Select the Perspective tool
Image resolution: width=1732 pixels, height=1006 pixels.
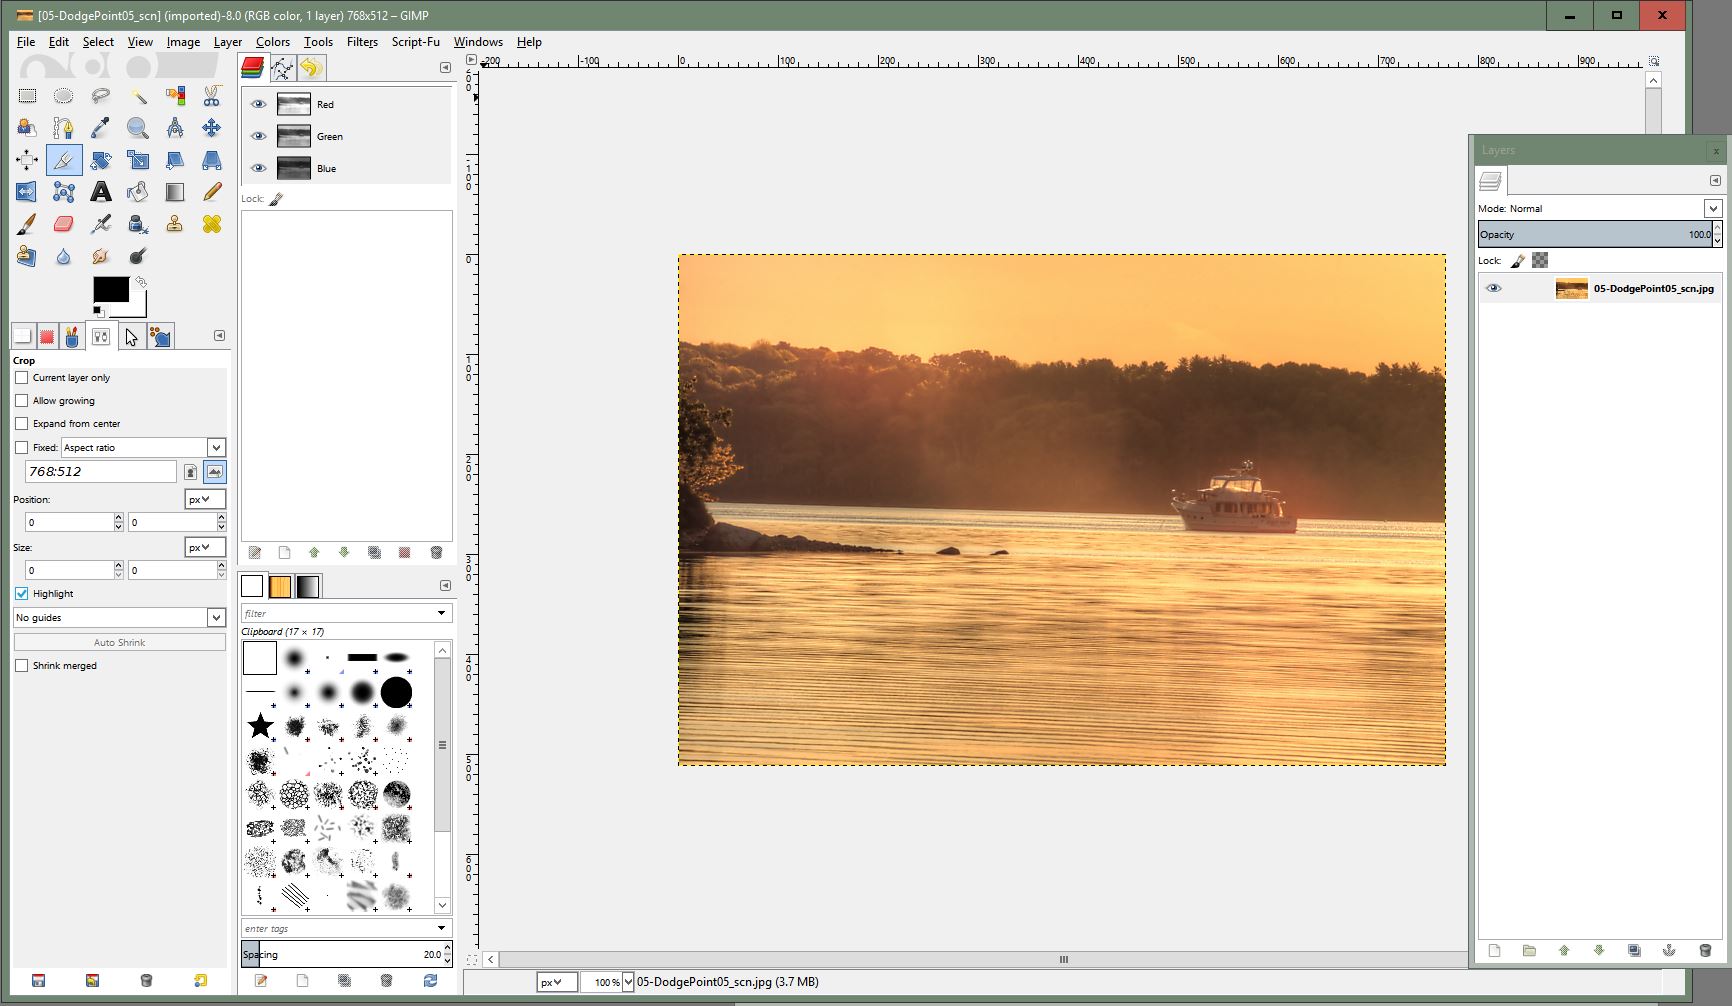(212, 160)
